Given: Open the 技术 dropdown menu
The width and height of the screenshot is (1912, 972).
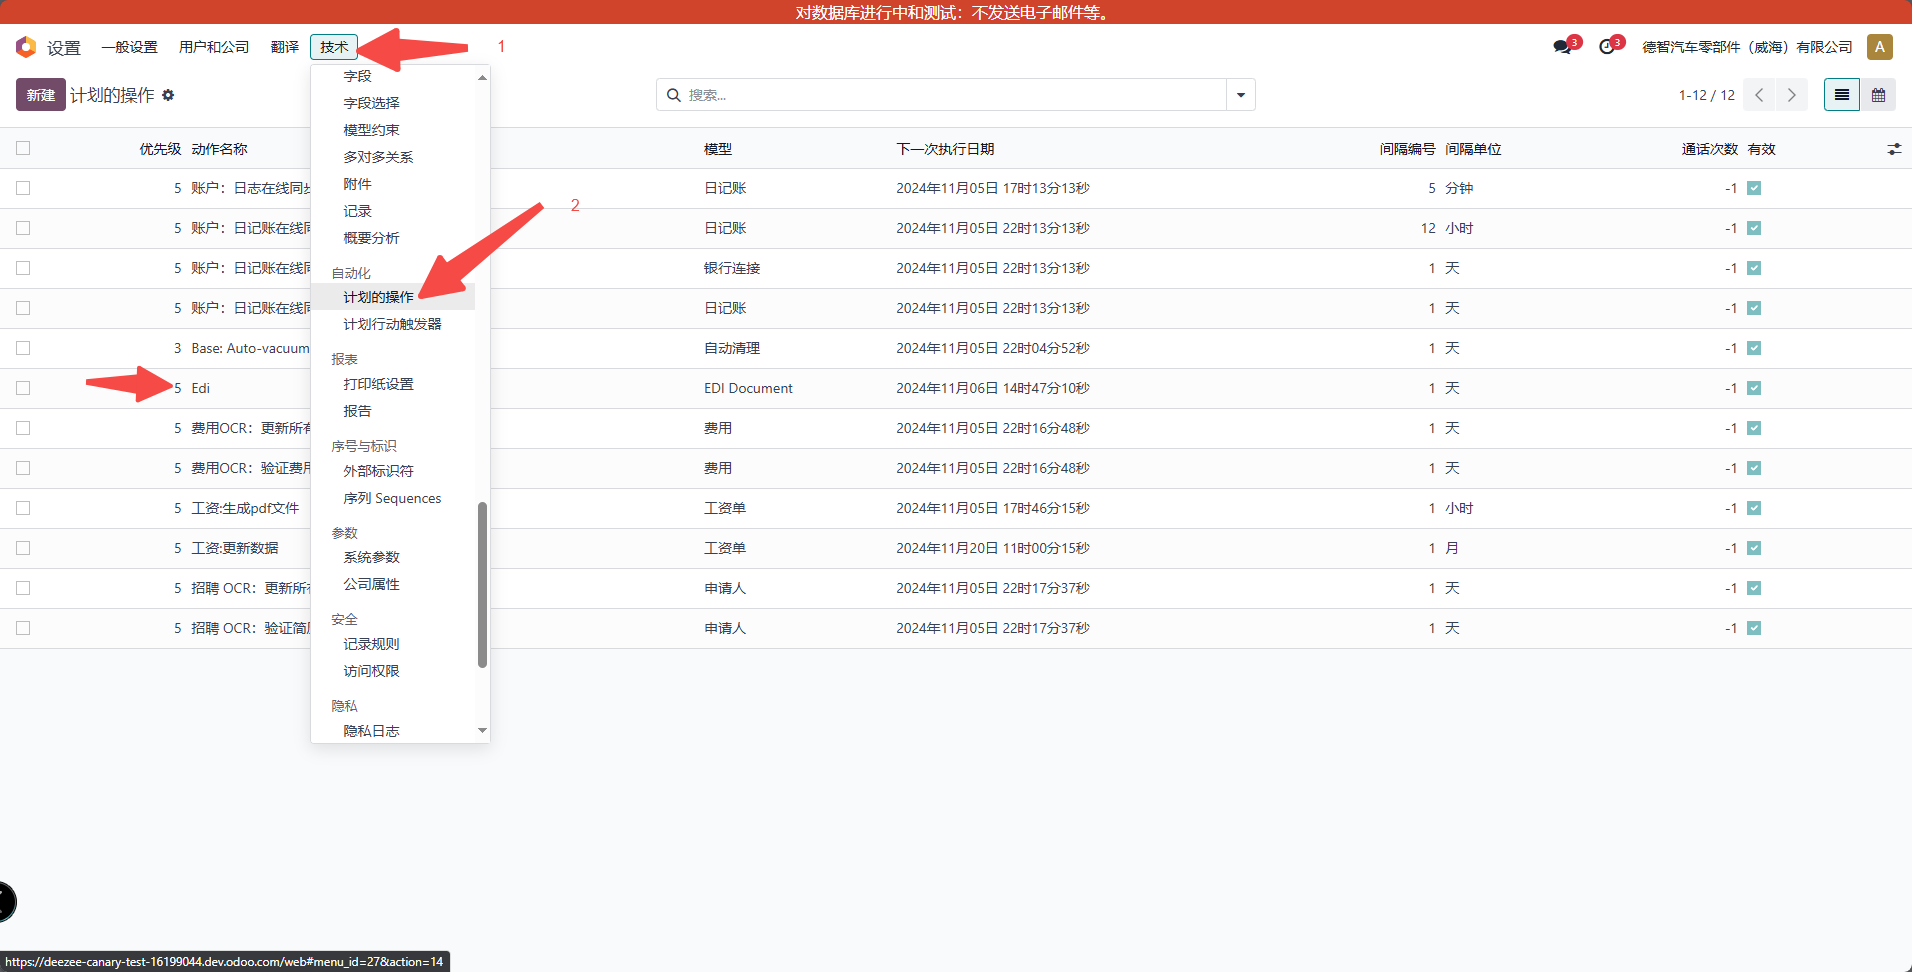Looking at the screenshot, I should [334, 47].
